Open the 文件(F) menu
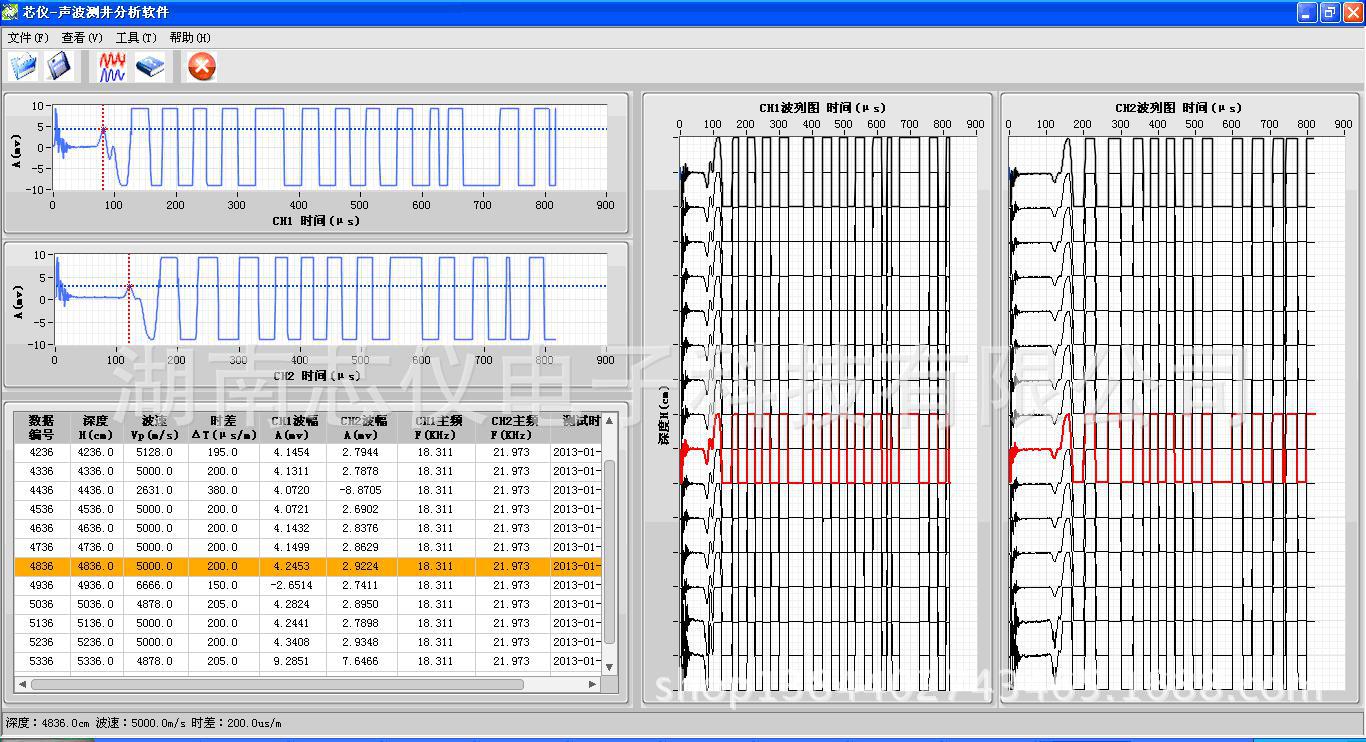Screen dimensions: 1366x742 click(x=28, y=38)
